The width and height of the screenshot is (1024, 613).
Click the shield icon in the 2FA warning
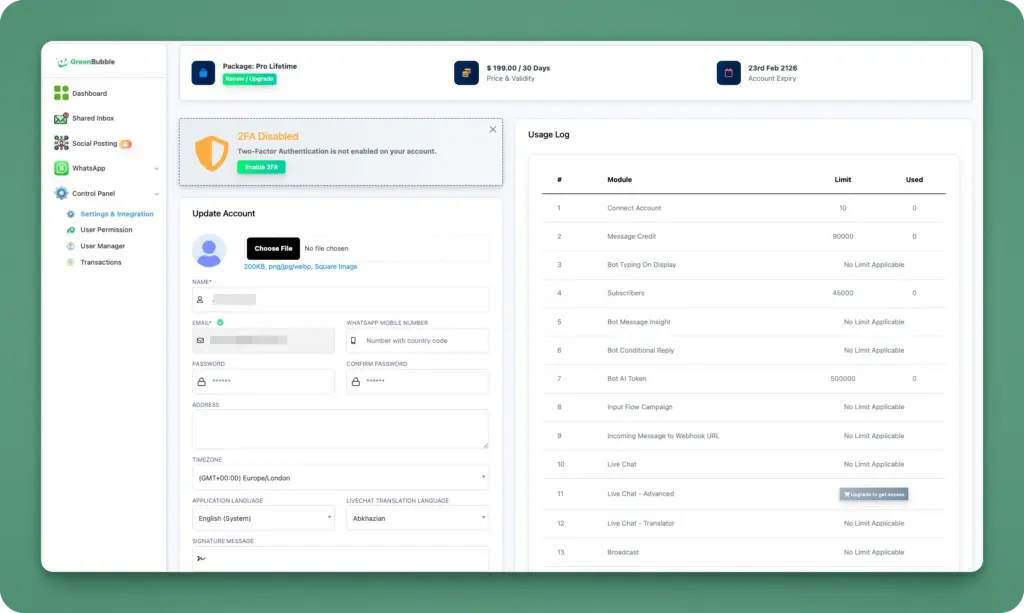click(x=209, y=152)
